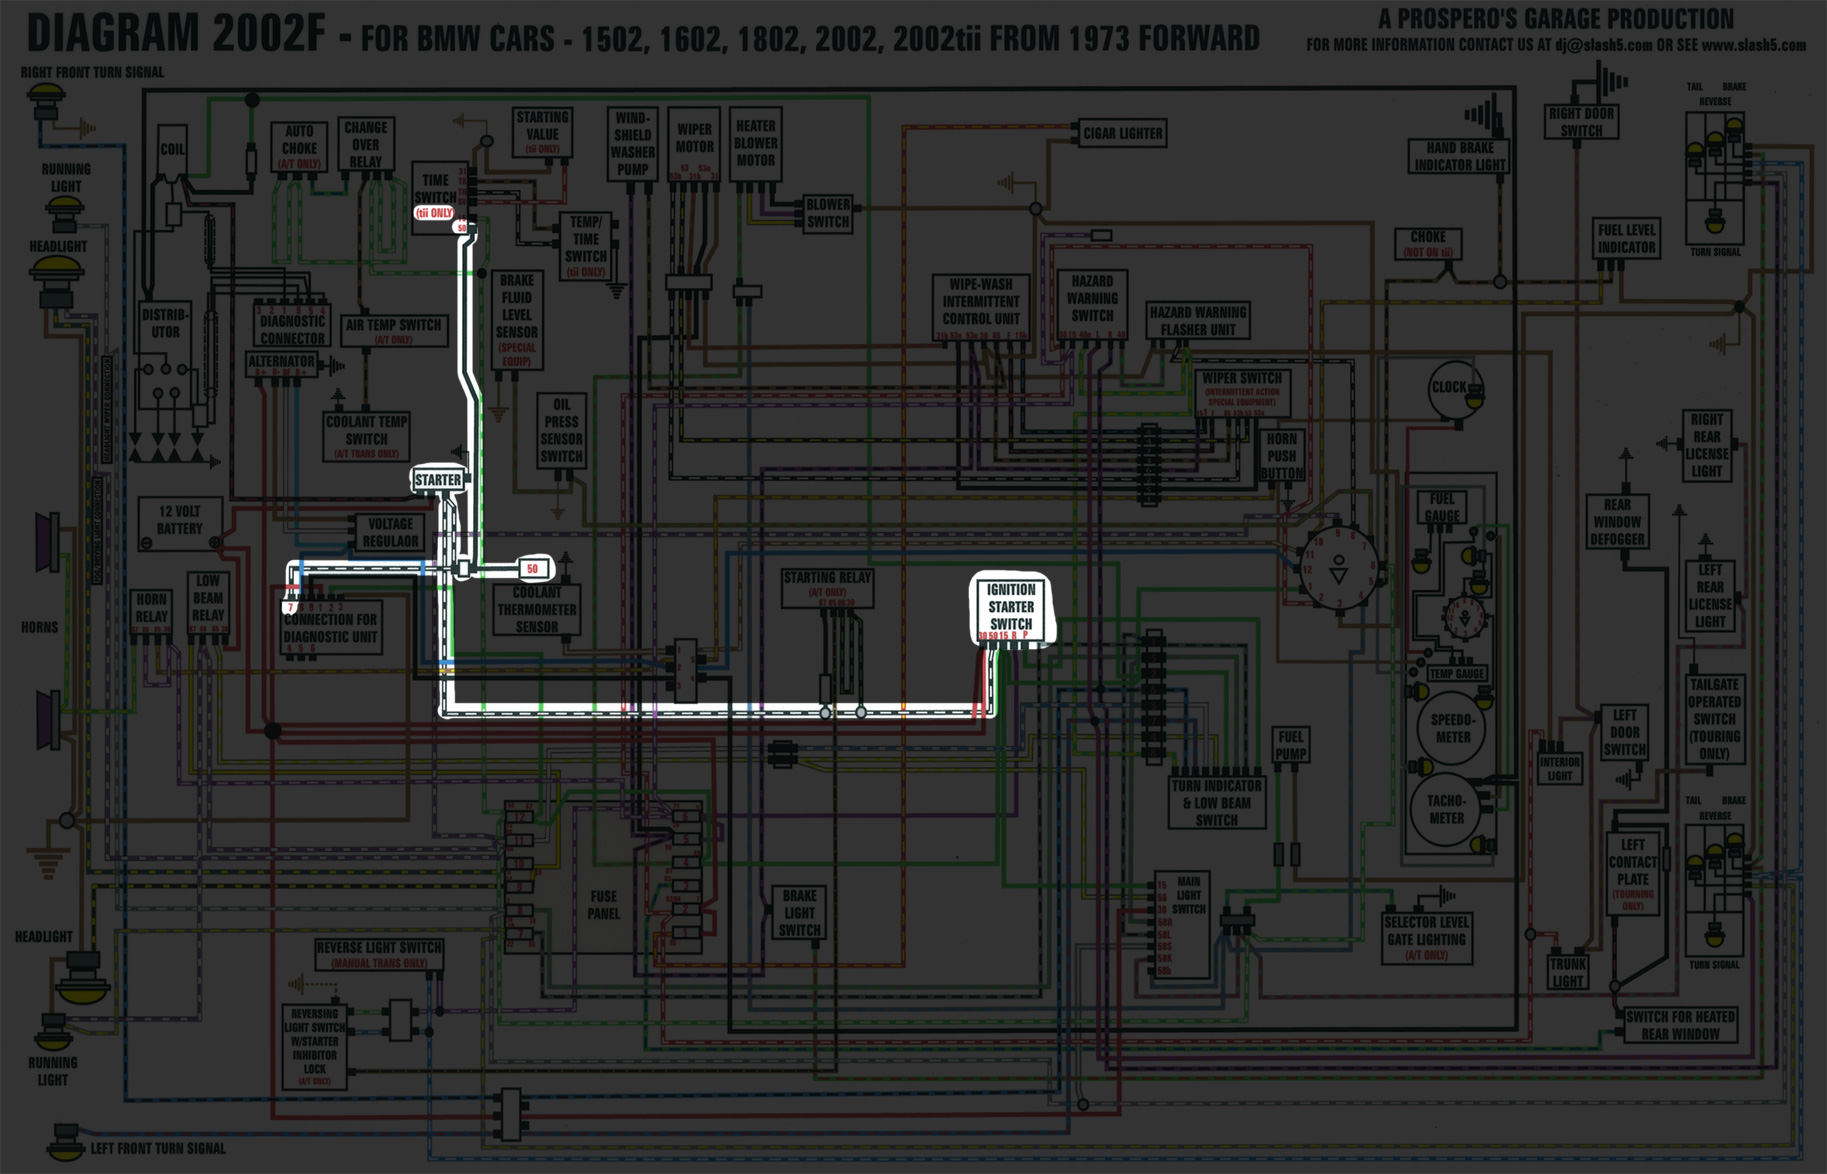The height and width of the screenshot is (1174, 1827).
Task: Select the Voltage Regulator box
Action: pos(390,532)
